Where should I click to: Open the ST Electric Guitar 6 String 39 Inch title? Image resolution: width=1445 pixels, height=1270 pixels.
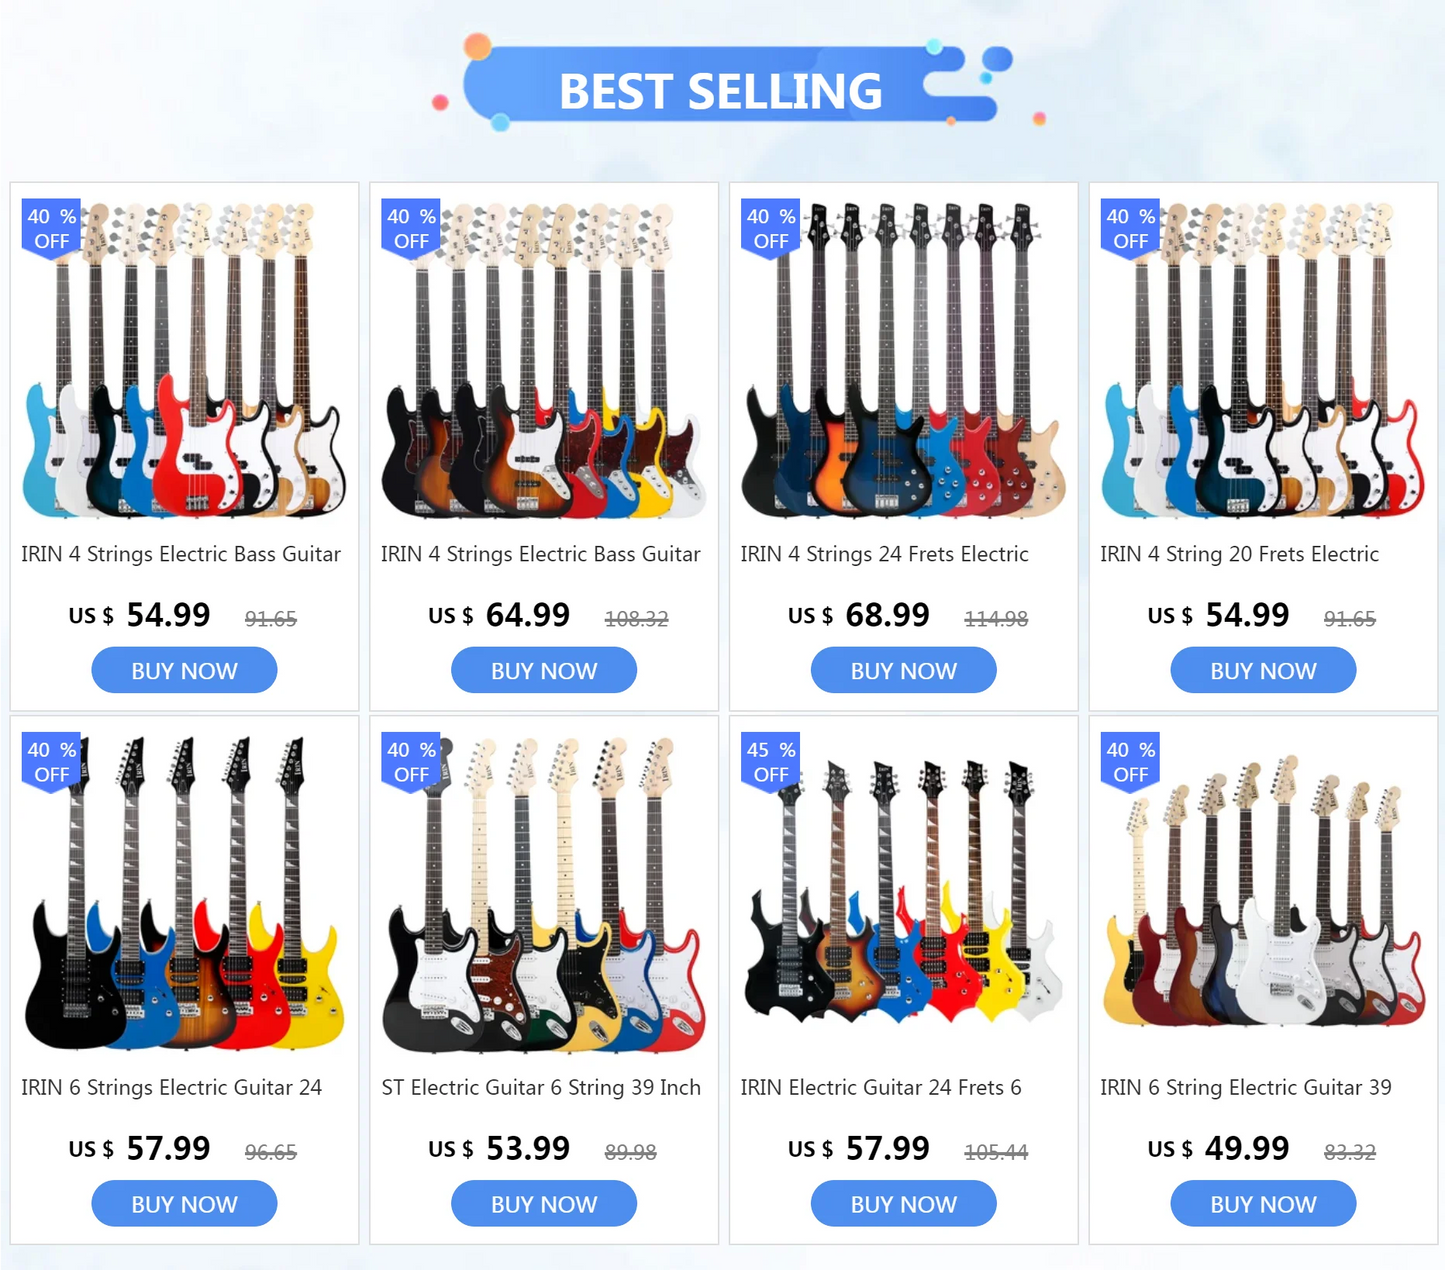click(x=541, y=1087)
